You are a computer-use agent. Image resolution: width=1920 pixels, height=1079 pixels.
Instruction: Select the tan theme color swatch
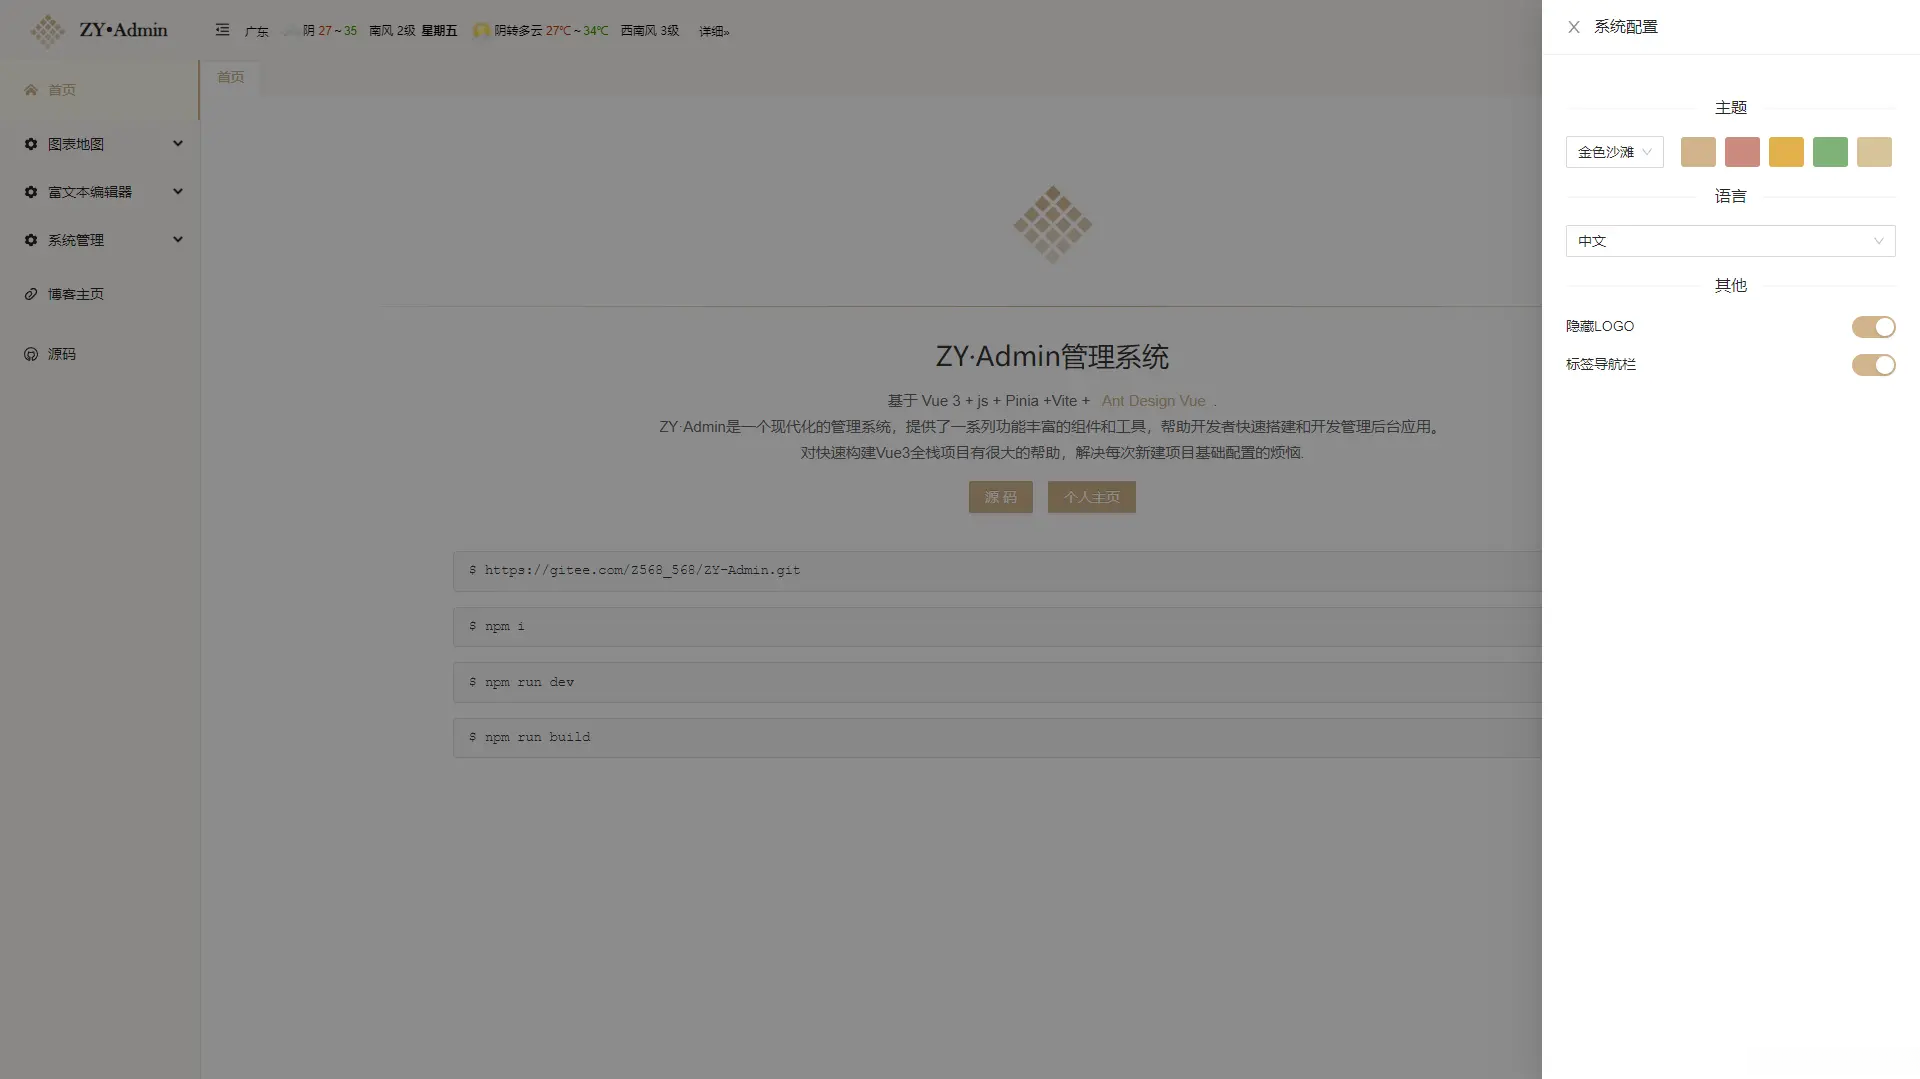tap(1698, 152)
